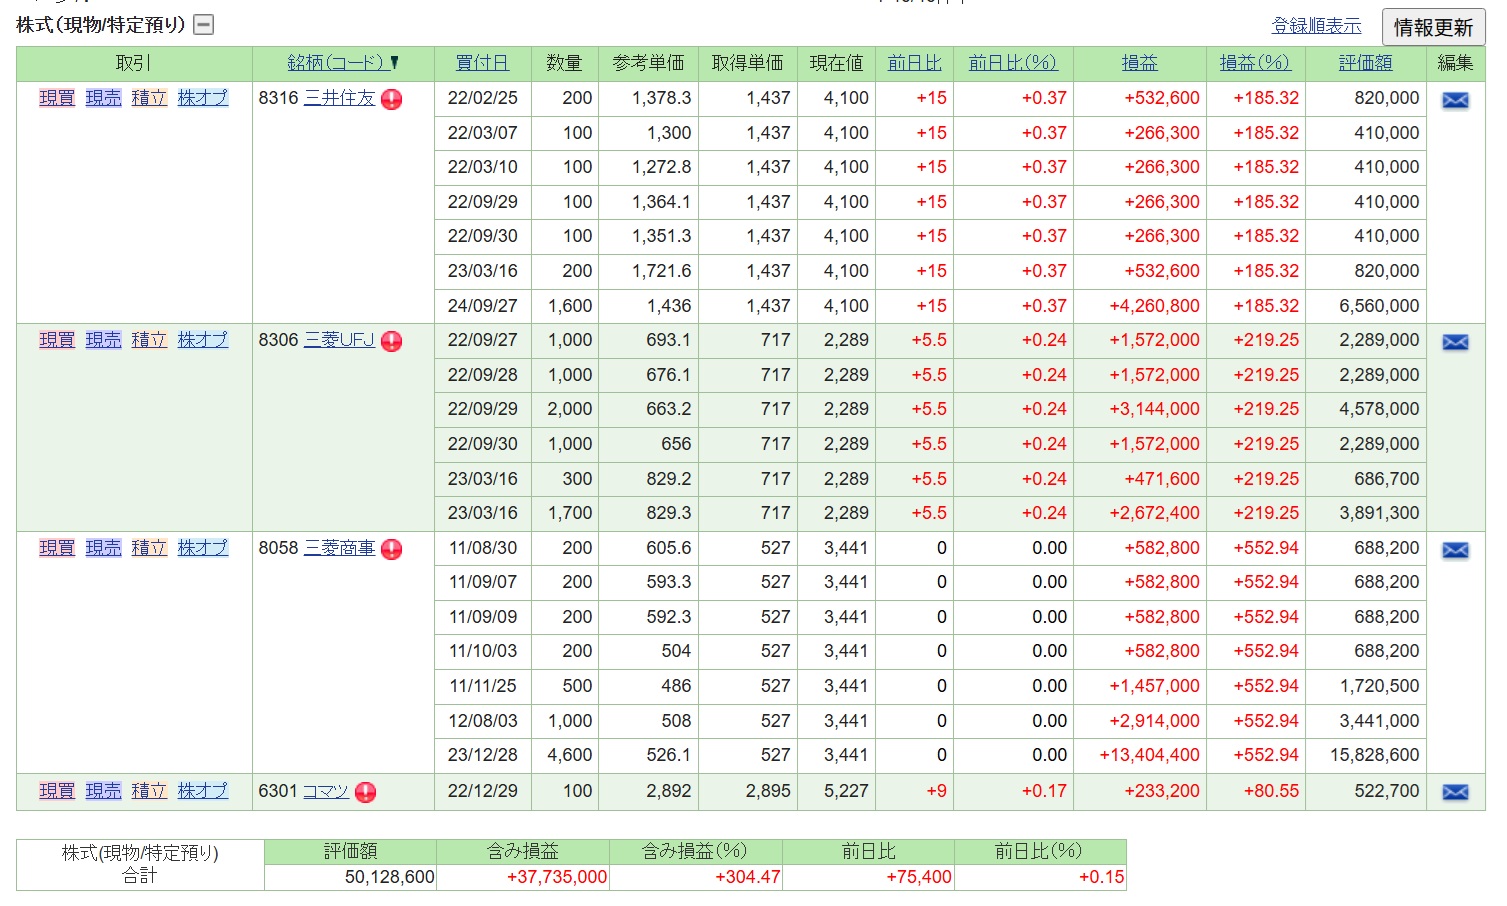Viewport: 1507px width, 906px height.
Task: Open the 三菱UFJ stock name link
Action: [x=339, y=340]
